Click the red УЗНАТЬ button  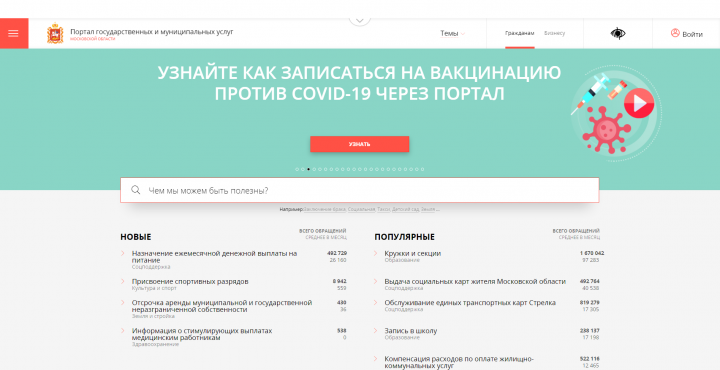pyautogui.click(x=360, y=144)
